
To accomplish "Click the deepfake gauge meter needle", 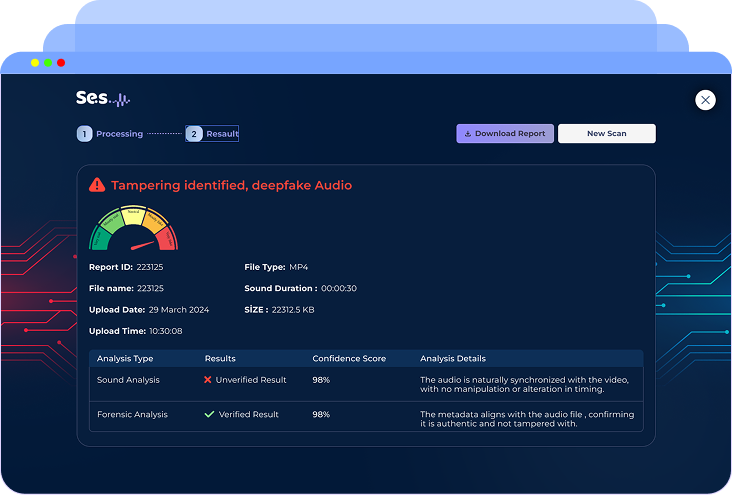I will click(x=142, y=245).
